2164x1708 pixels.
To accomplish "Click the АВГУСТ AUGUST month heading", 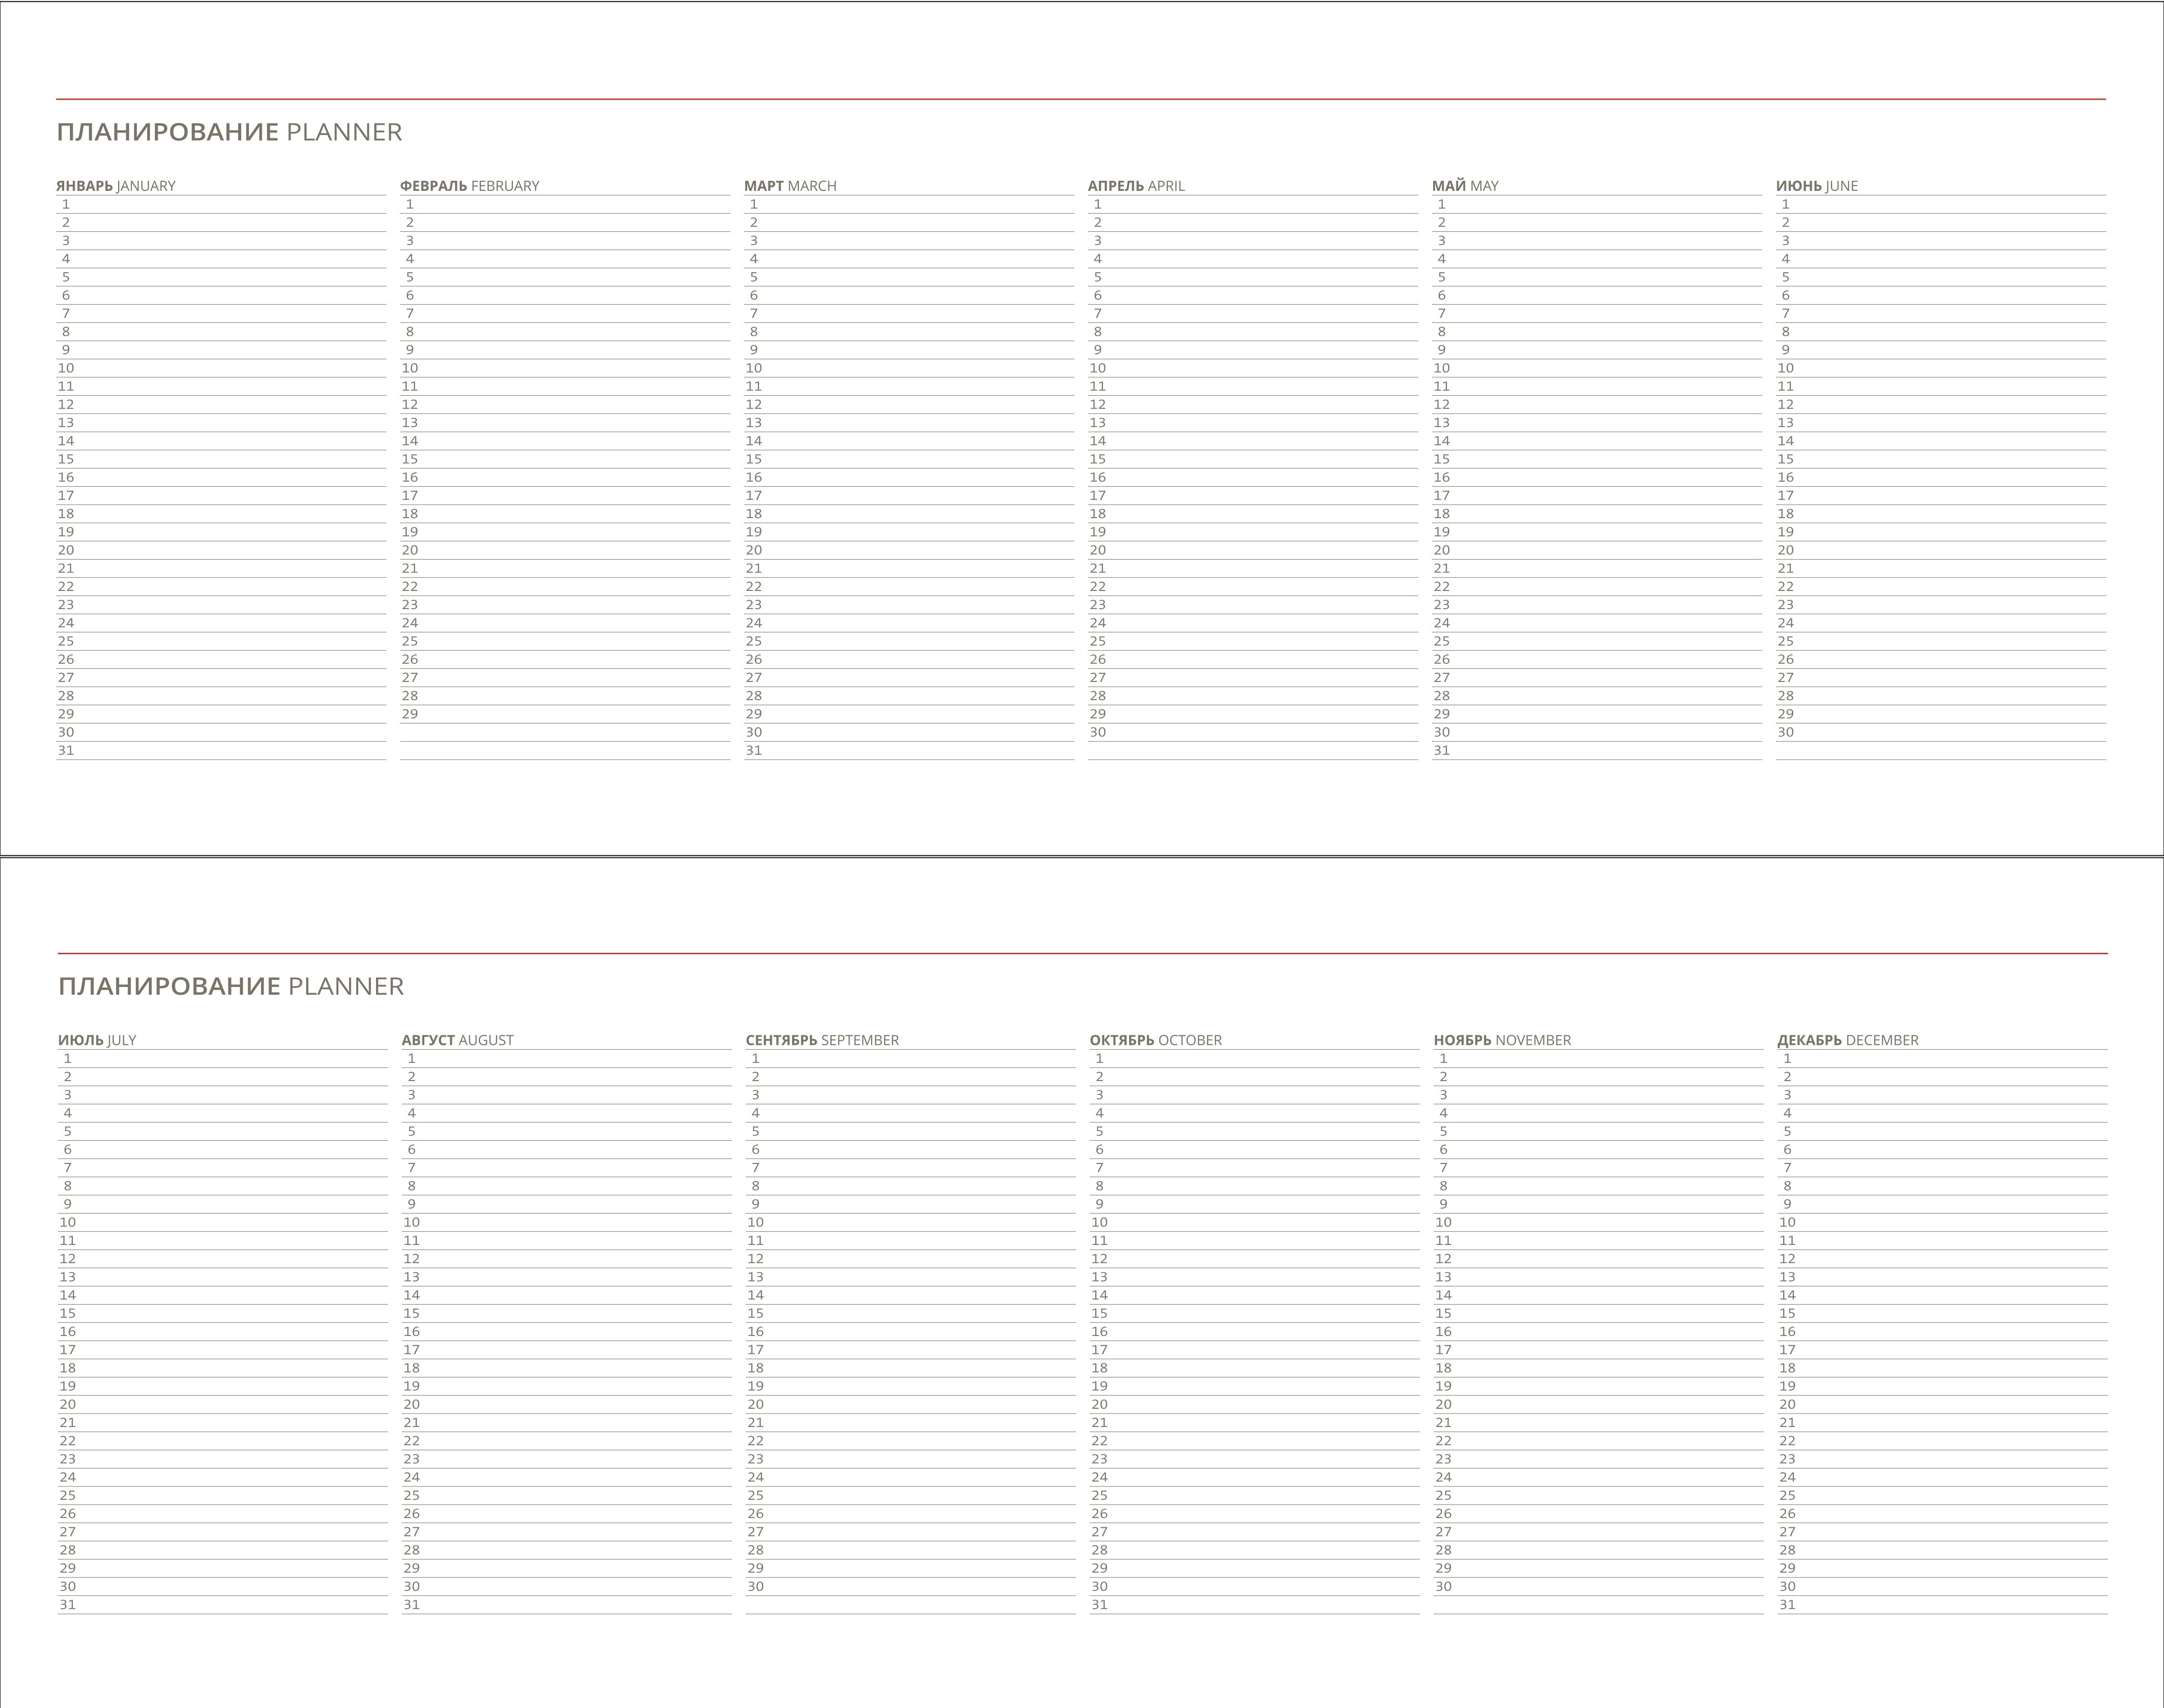I will click(x=458, y=1040).
